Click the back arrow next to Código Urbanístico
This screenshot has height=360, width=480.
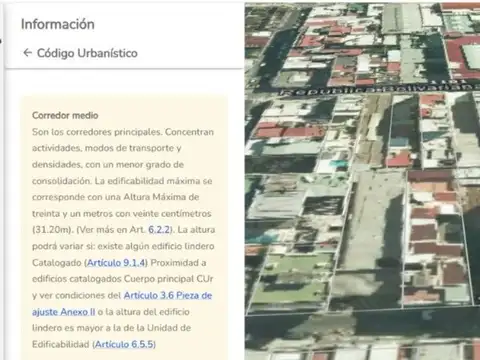27,53
